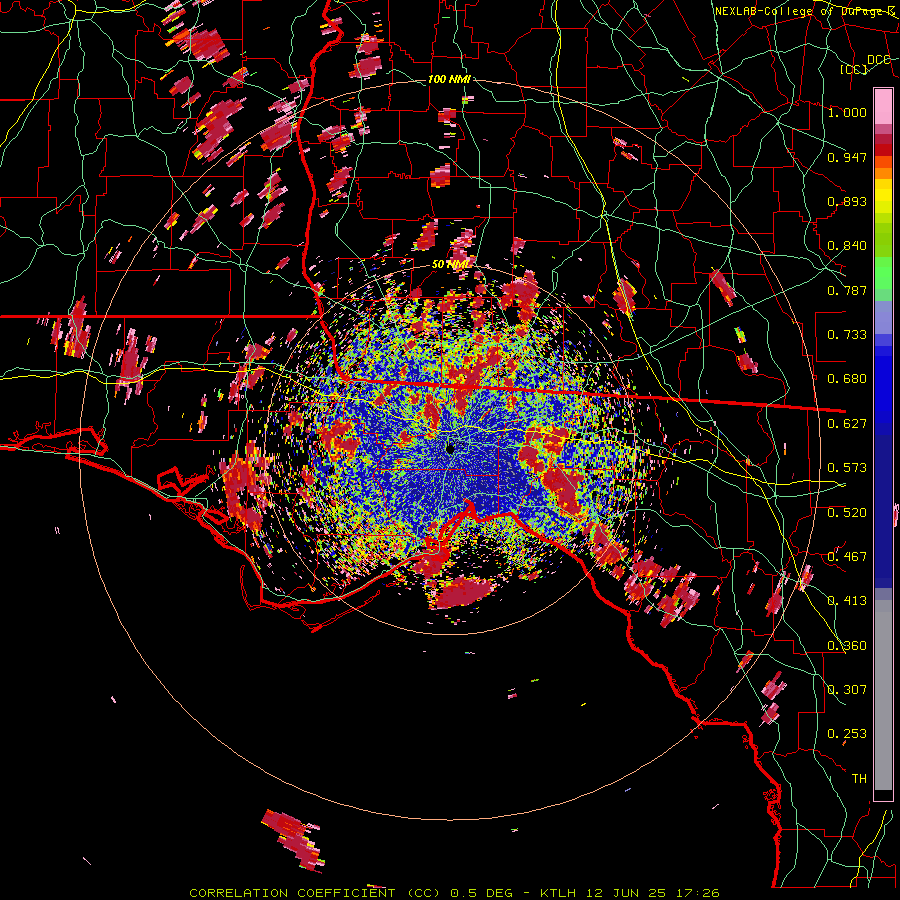Click the TH threshold label on scale
Image resolution: width=900 pixels, height=900 pixels.
coord(859,779)
